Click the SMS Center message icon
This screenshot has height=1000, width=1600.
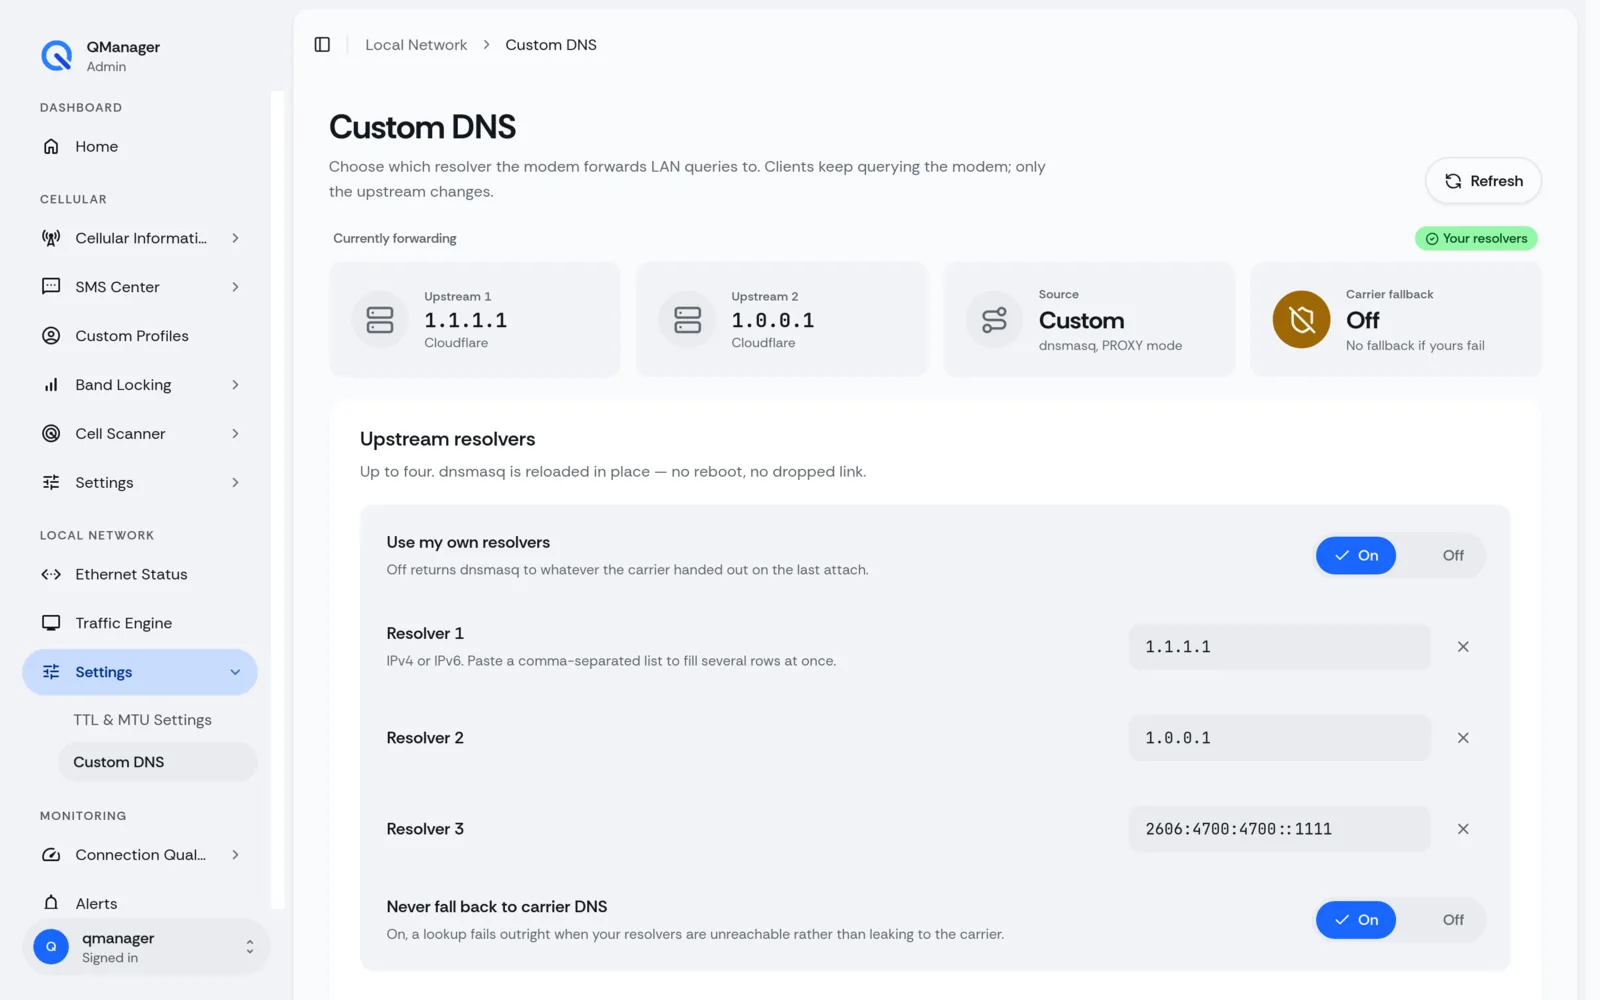[x=51, y=287]
